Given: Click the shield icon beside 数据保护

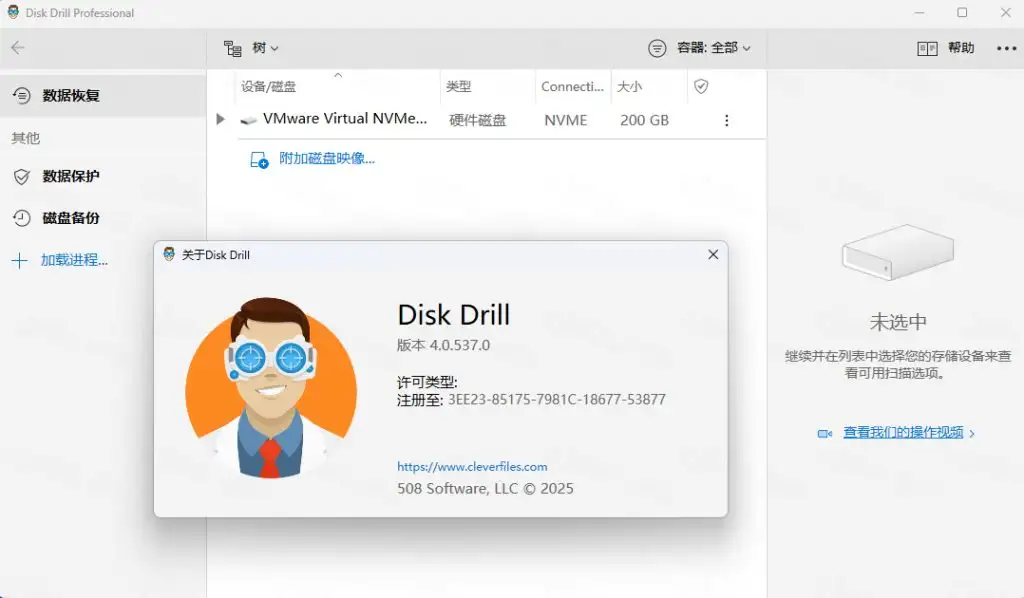Looking at the screenshot, I should click(22, 177).
